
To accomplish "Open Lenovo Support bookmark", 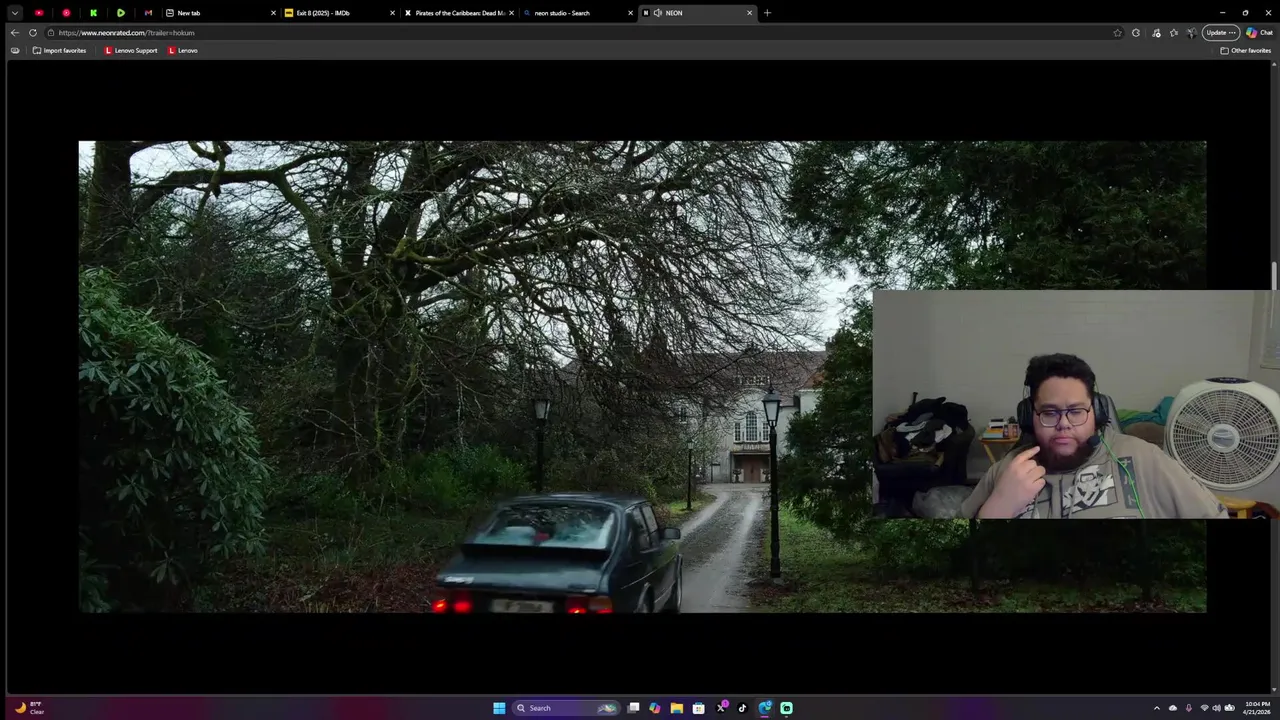I will click(131, 50).
